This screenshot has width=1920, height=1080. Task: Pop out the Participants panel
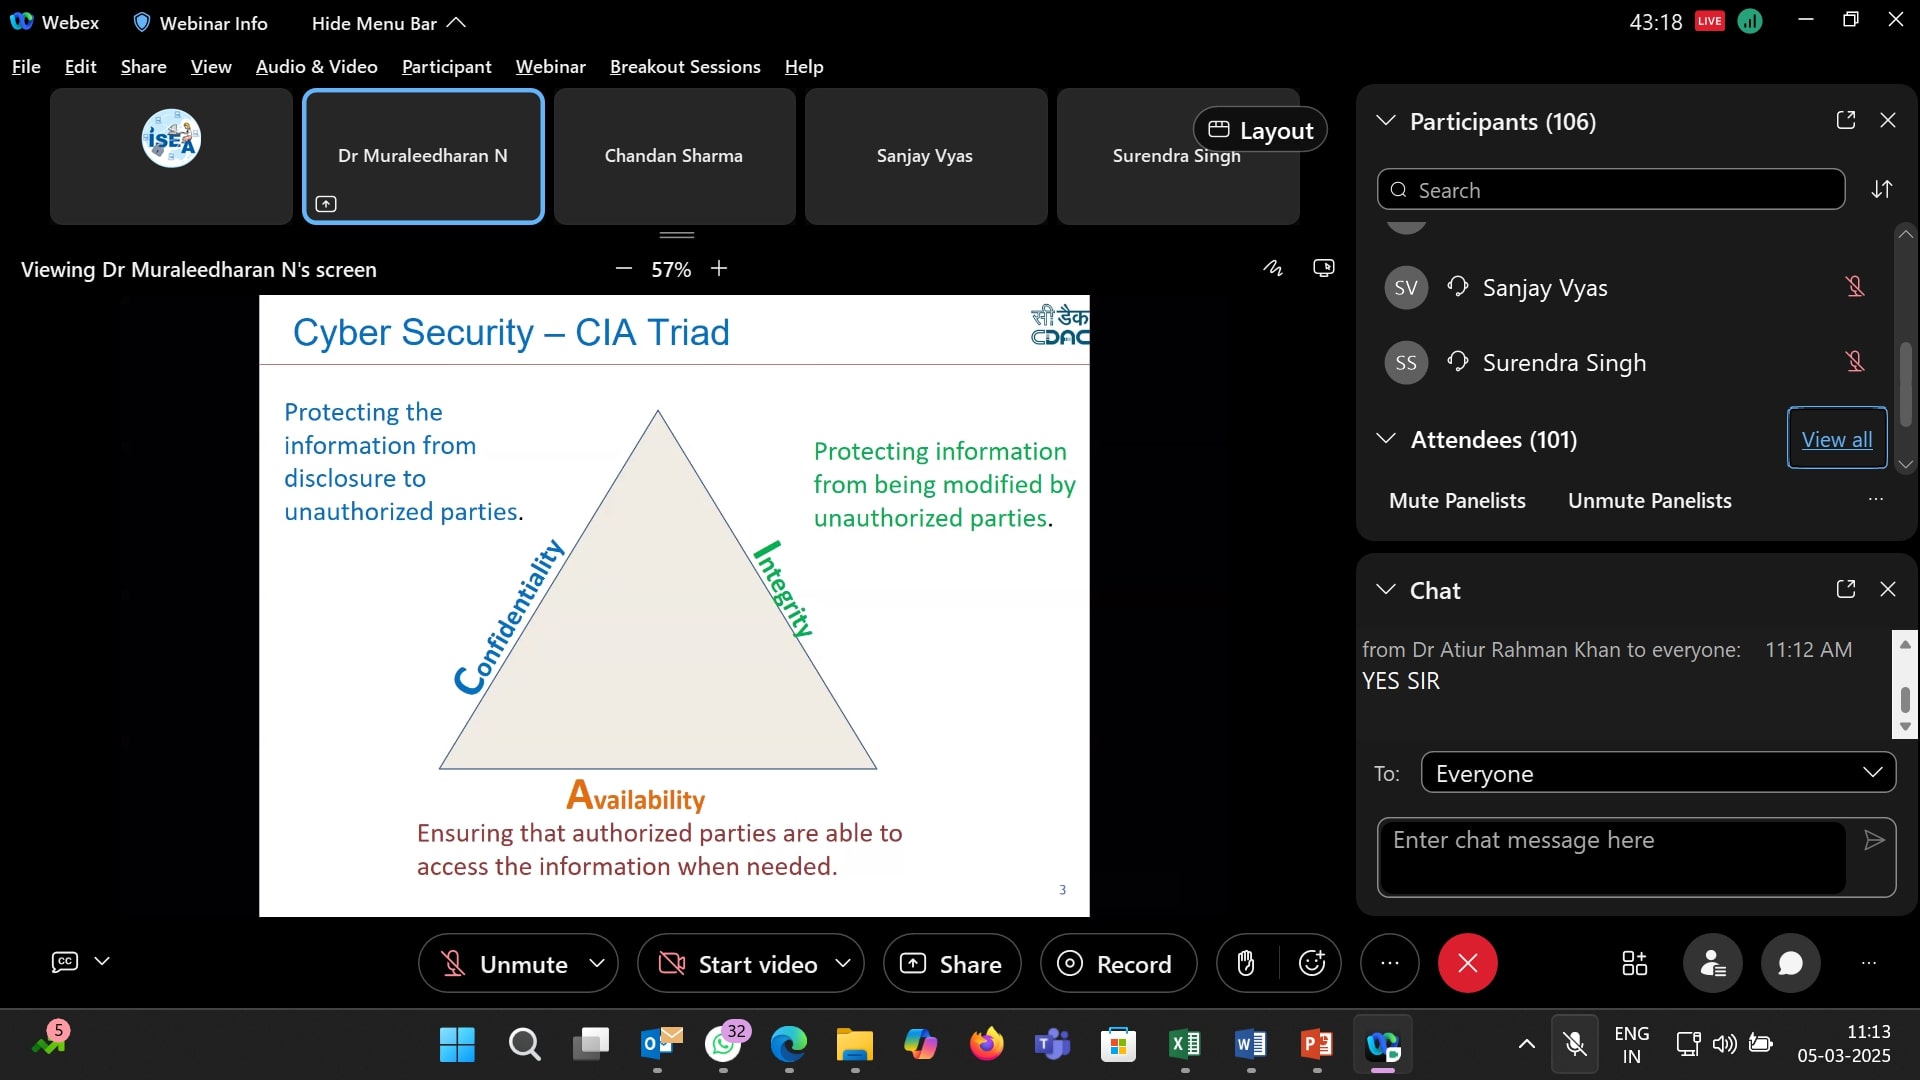click(1846, 120)
